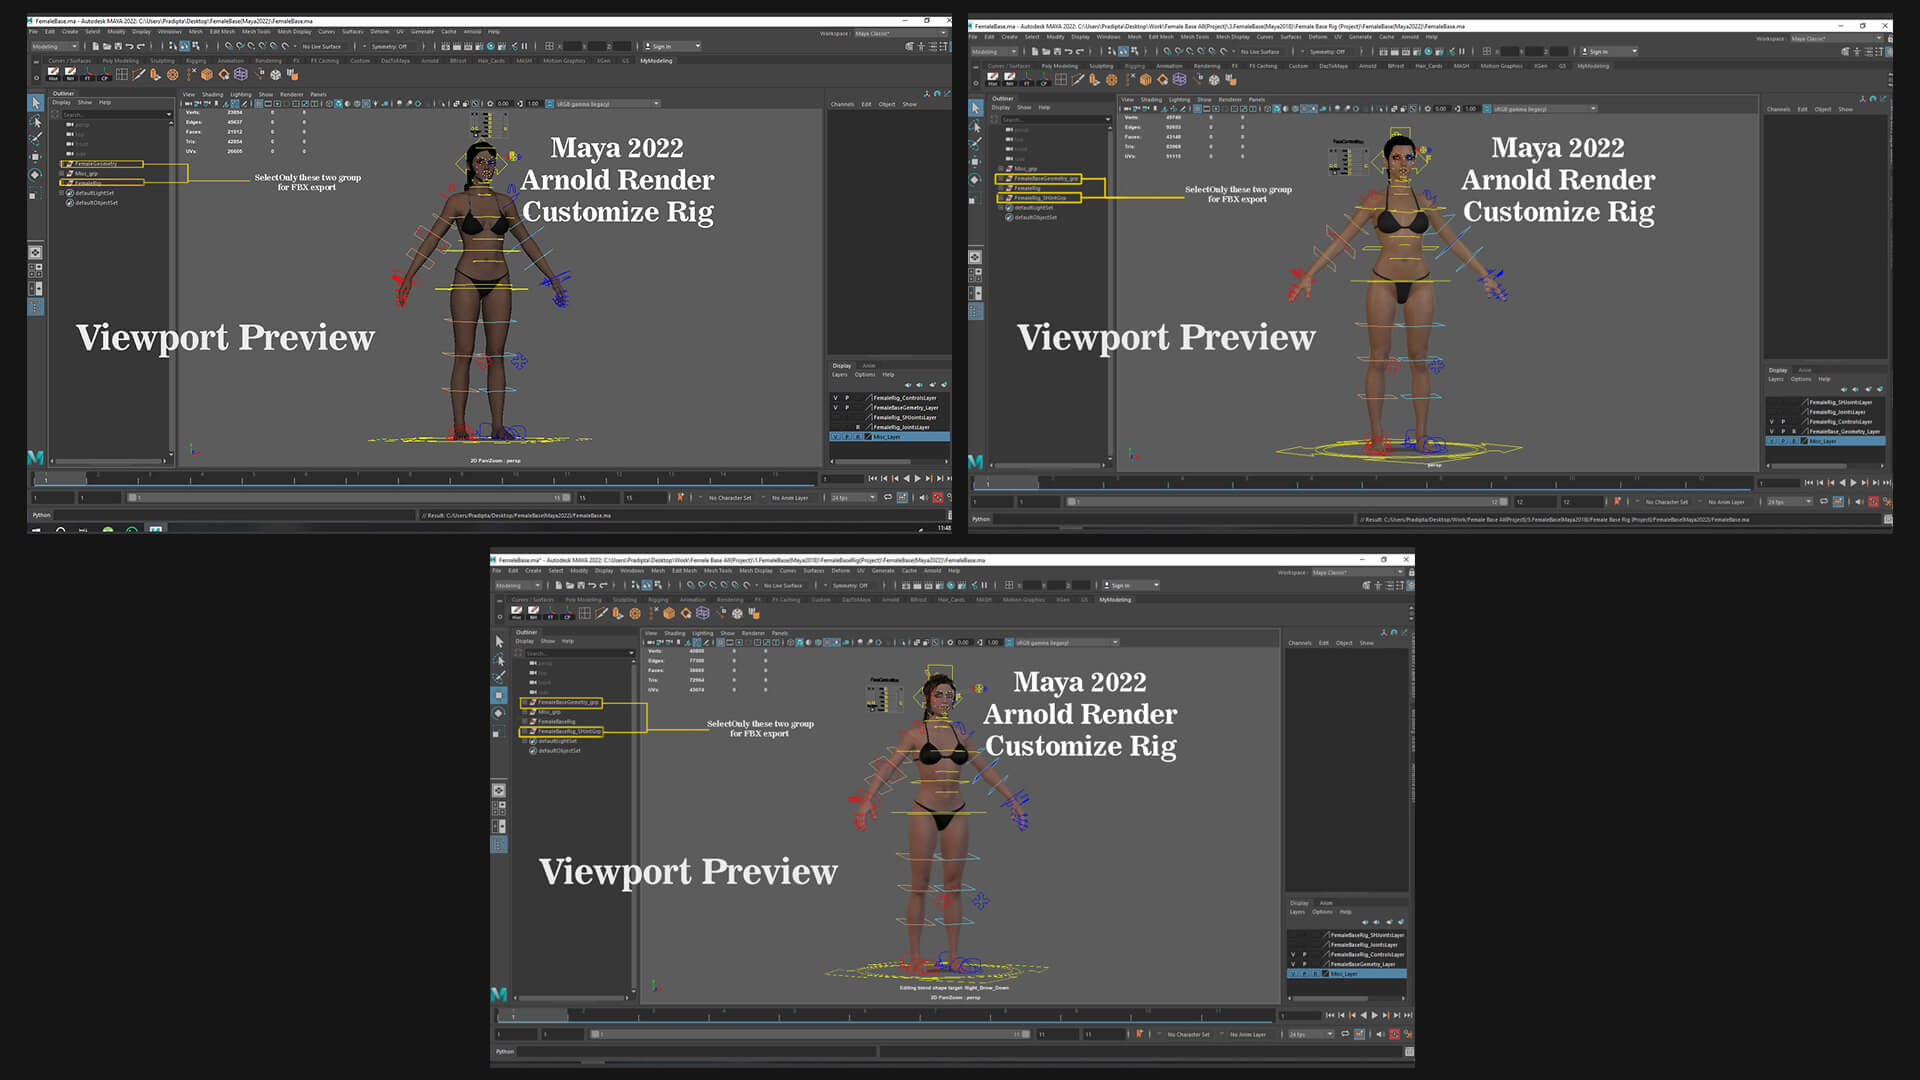Toggle V visibility of Misc_Layer in bottom window

1293,974
